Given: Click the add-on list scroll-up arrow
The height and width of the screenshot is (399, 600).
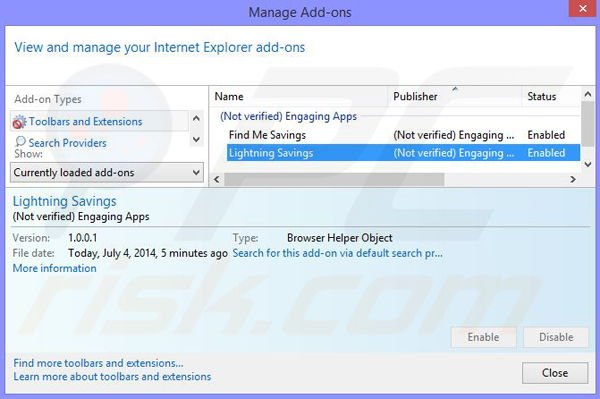Looking at the screenshot, I should tap(588, 94).
